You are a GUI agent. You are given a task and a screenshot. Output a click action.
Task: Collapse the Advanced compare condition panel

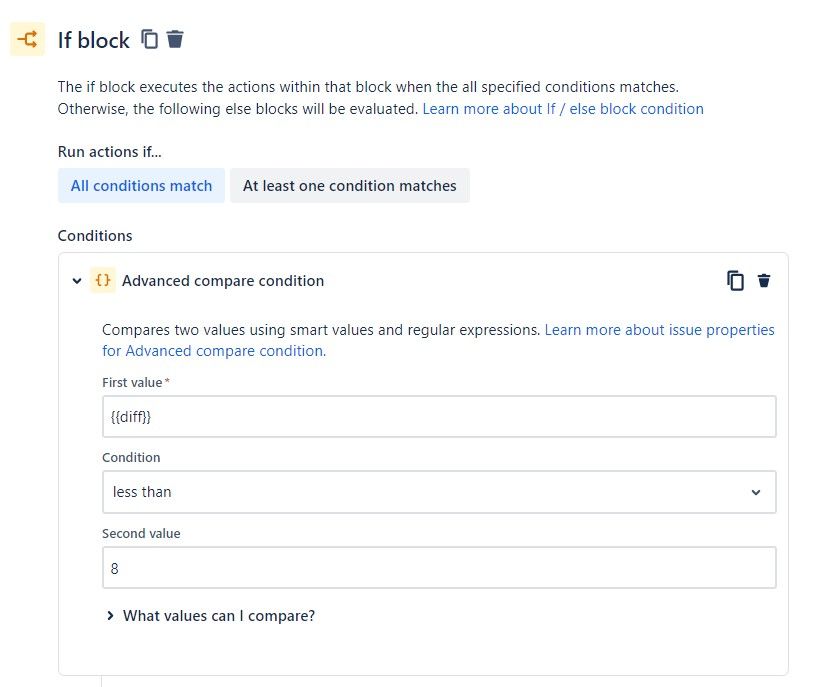pyautogui.click(x=77, y=281)
